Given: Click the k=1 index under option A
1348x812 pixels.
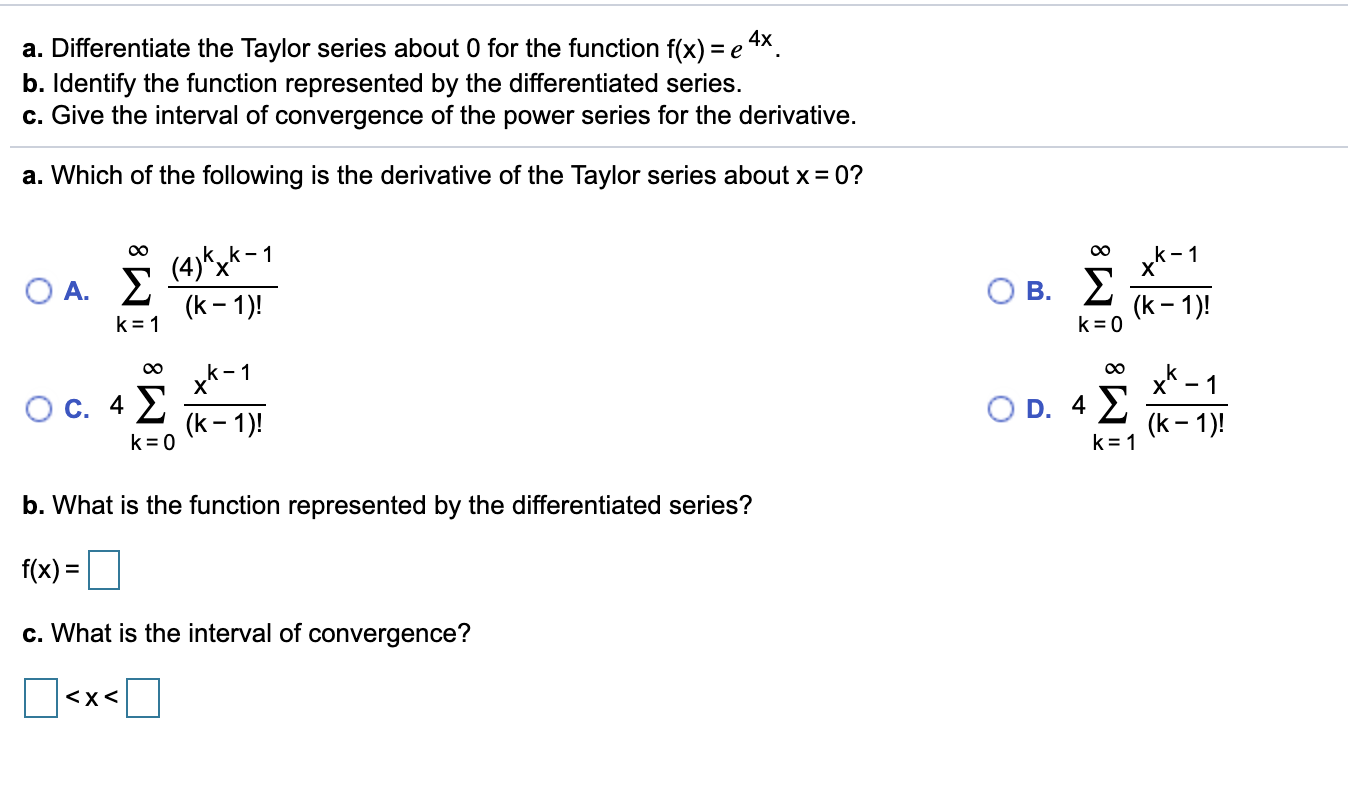Looking at the screenshot, I should coord(138,322).
